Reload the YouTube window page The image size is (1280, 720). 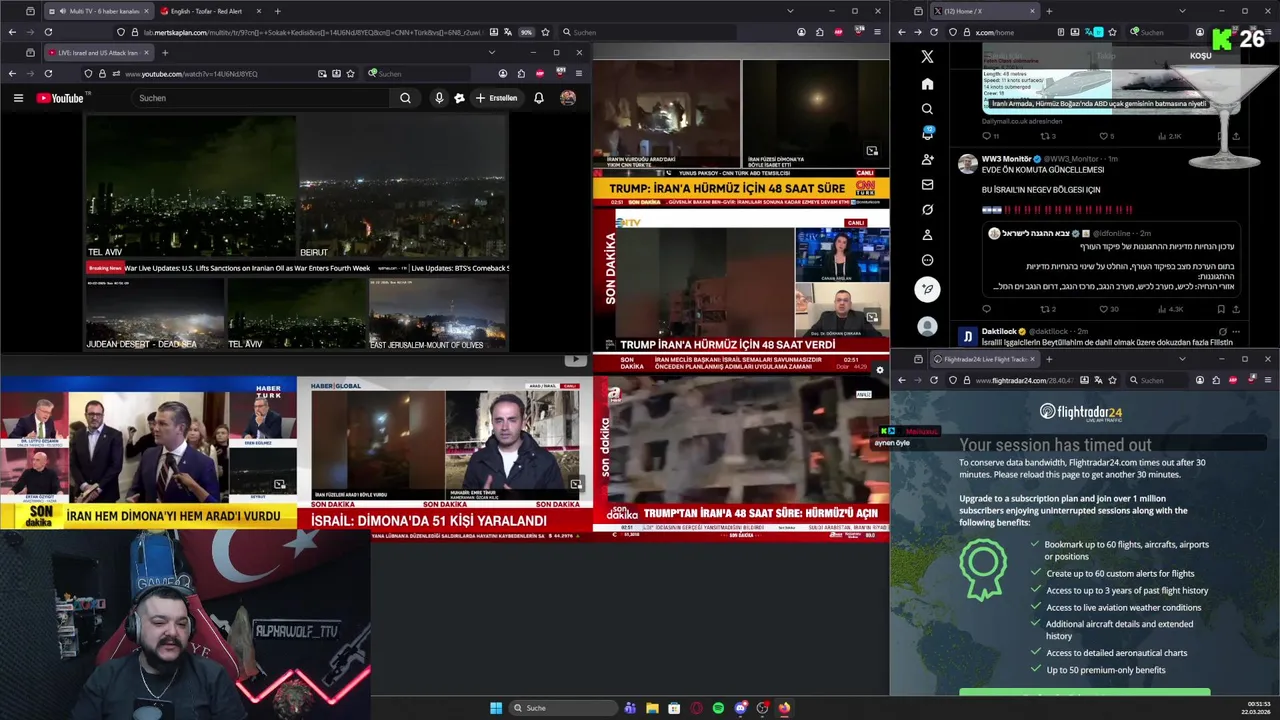pos(48,74)
